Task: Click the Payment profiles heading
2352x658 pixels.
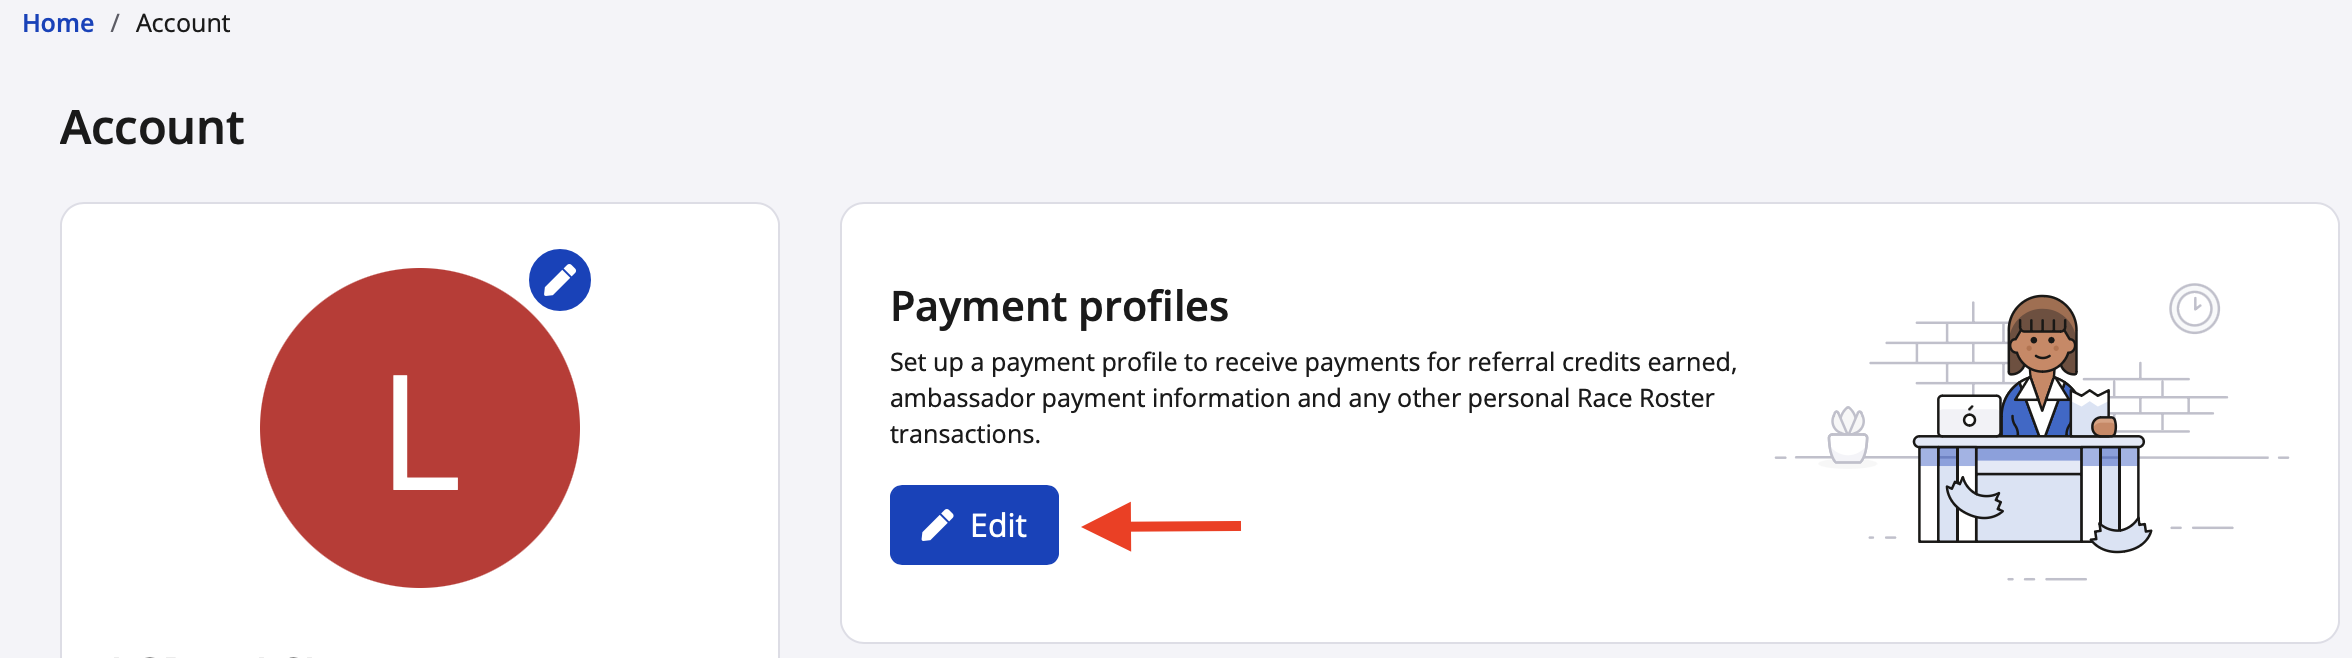Action: [1059, 306]
